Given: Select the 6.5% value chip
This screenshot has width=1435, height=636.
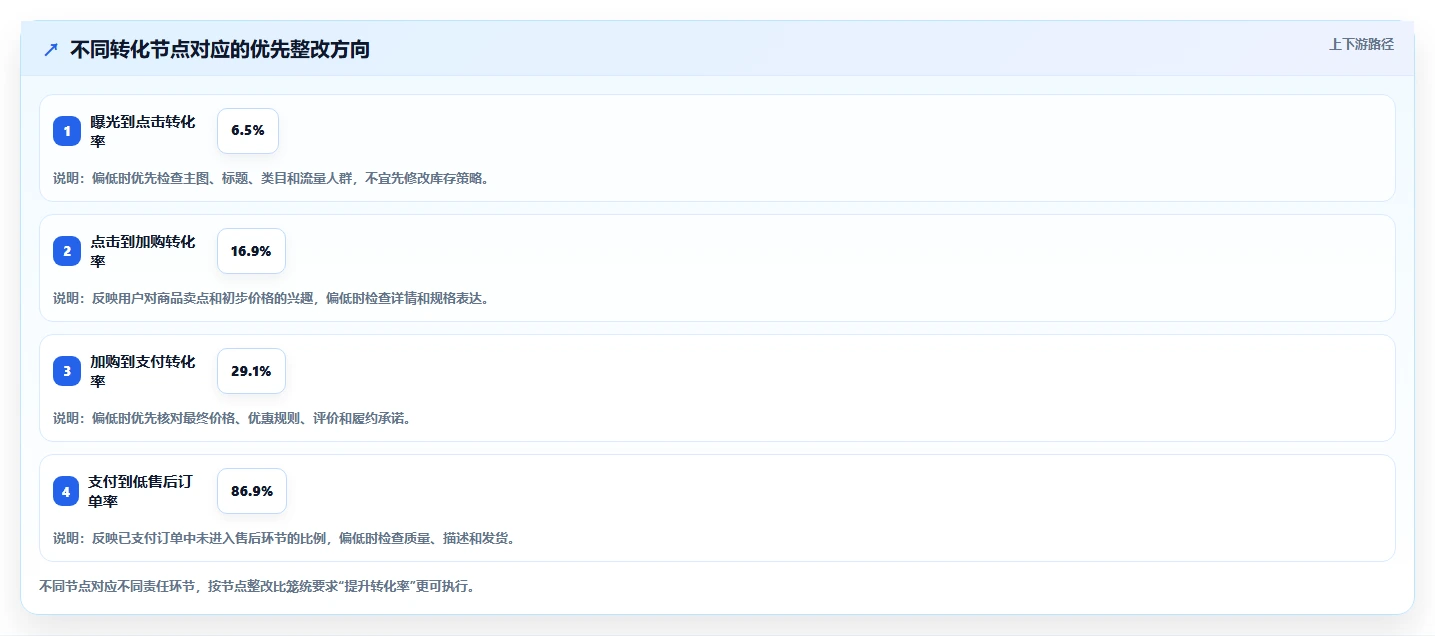Looking at the screenshot, I should click(x=247, y=131).
